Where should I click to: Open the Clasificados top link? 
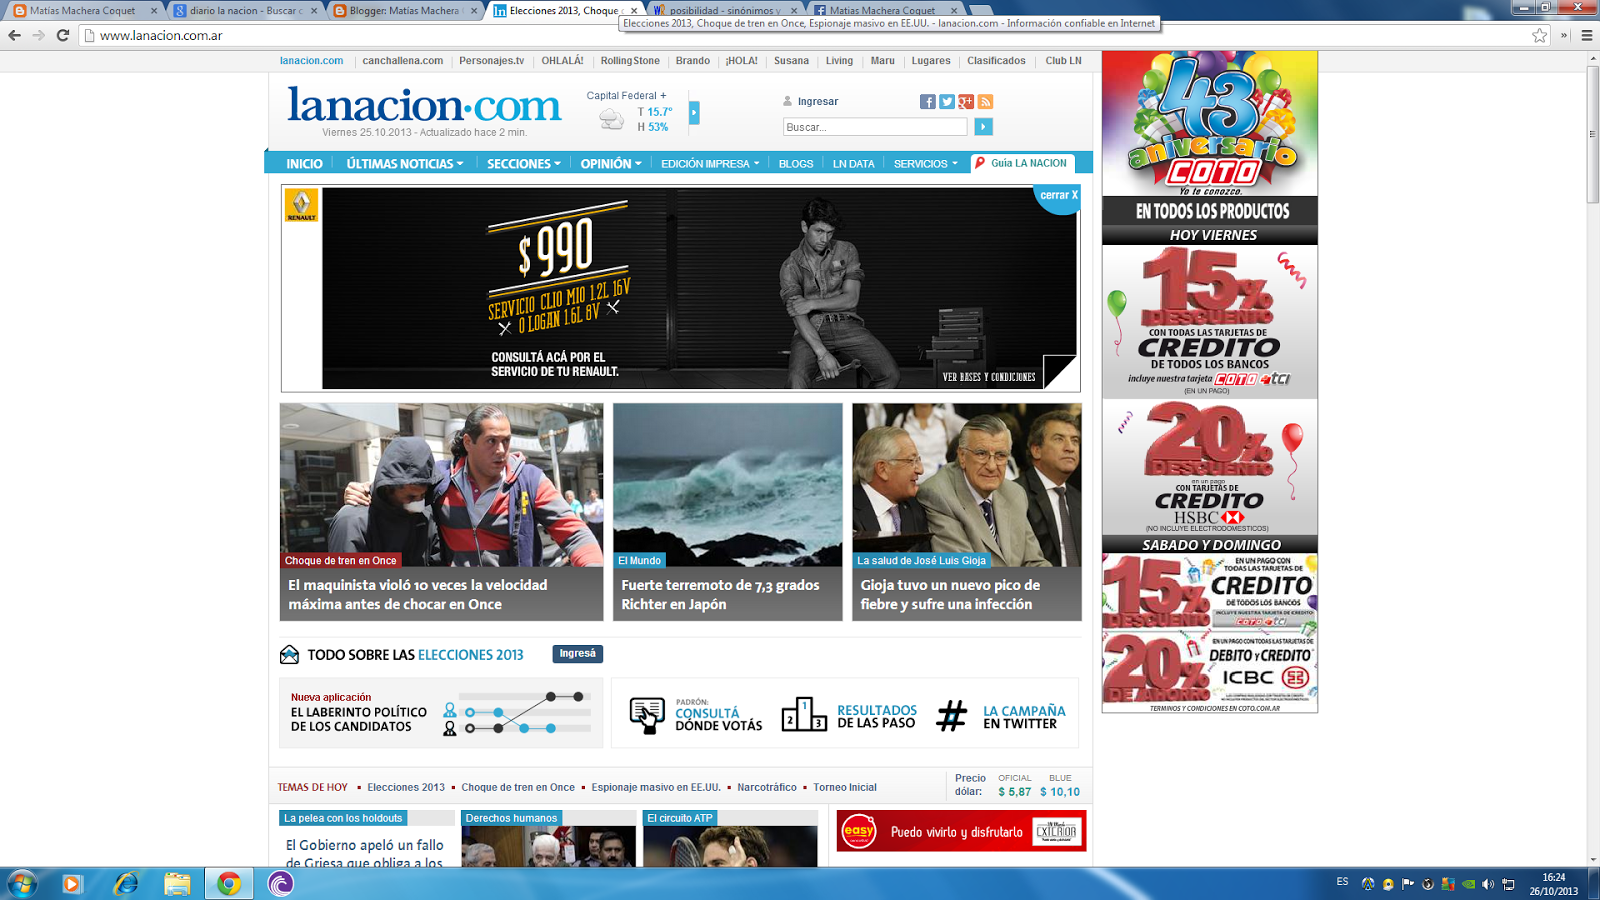(x=996, y=61)
